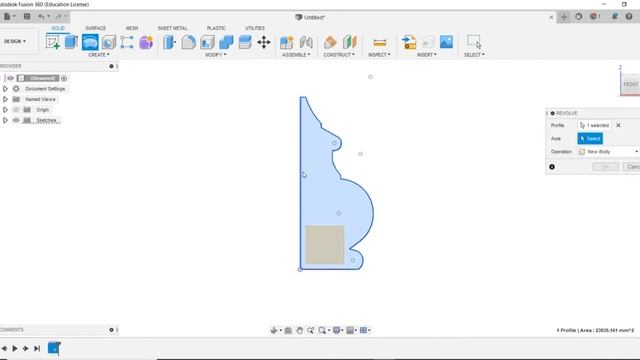The image size is (640, 360).
Task: Open the Construct dropdown menu
Action: 339,55
